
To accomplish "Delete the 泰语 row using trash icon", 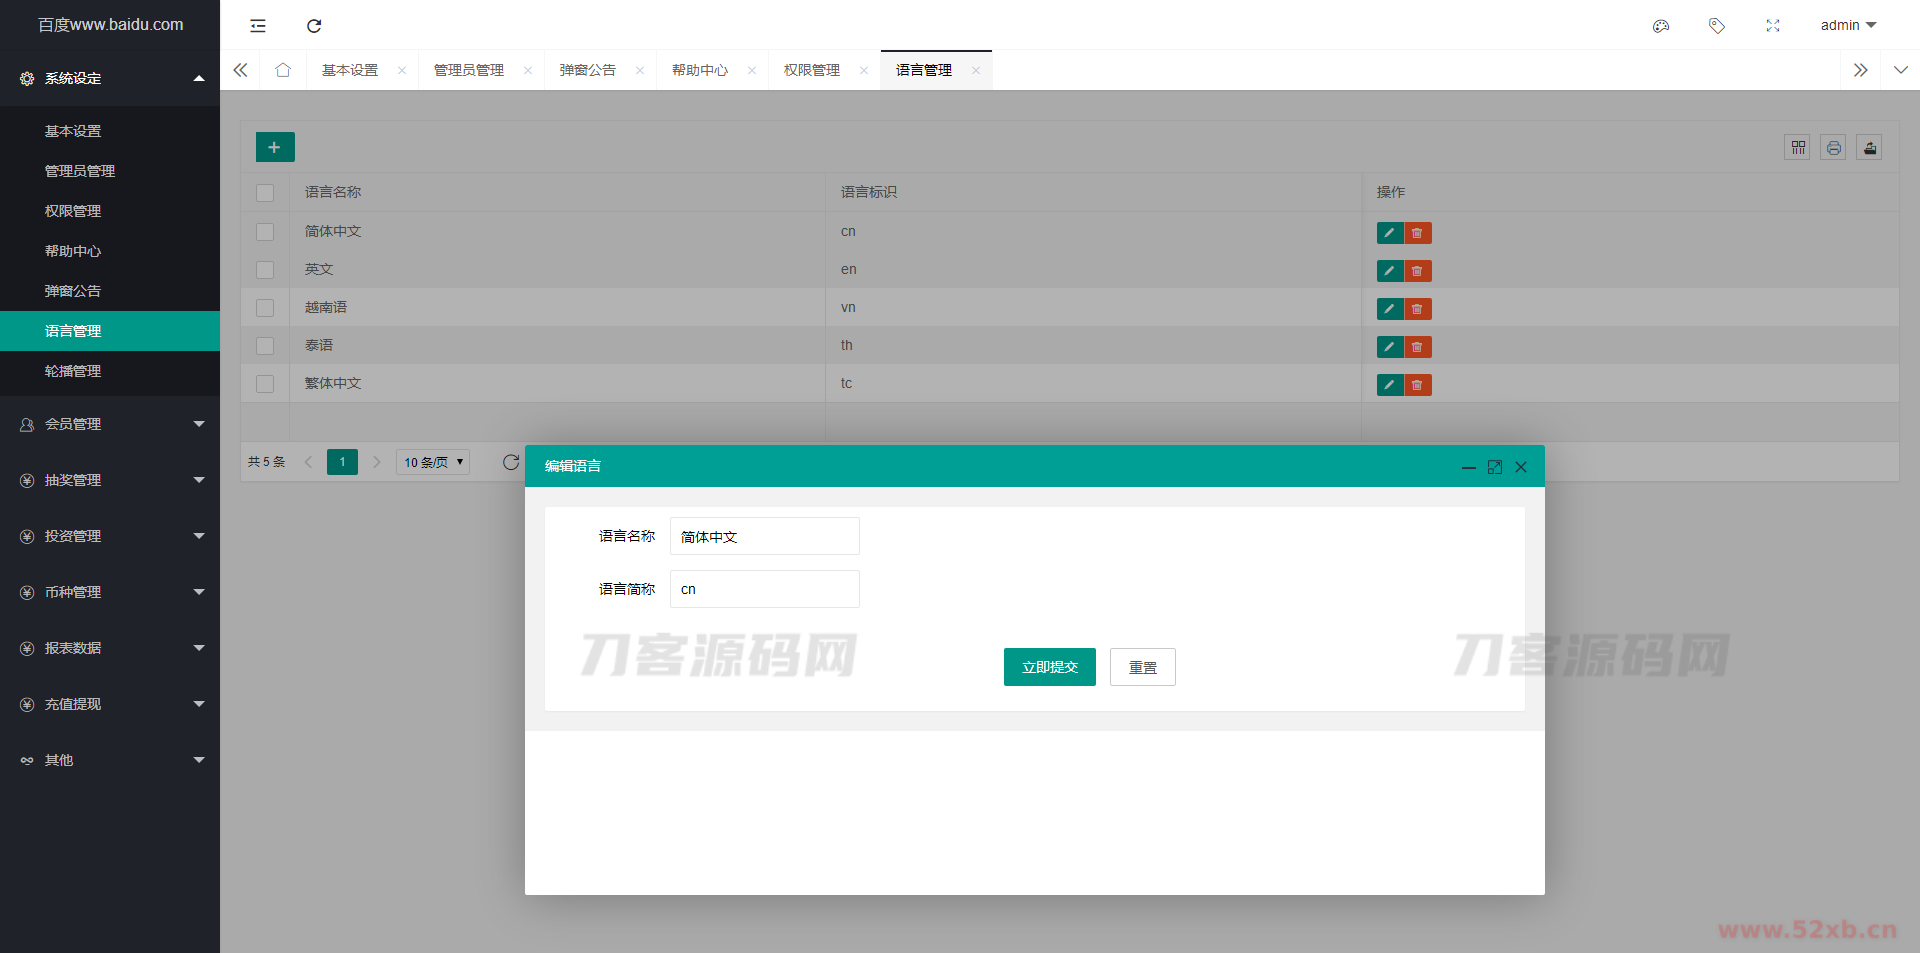I will [x=1417, y=347].
